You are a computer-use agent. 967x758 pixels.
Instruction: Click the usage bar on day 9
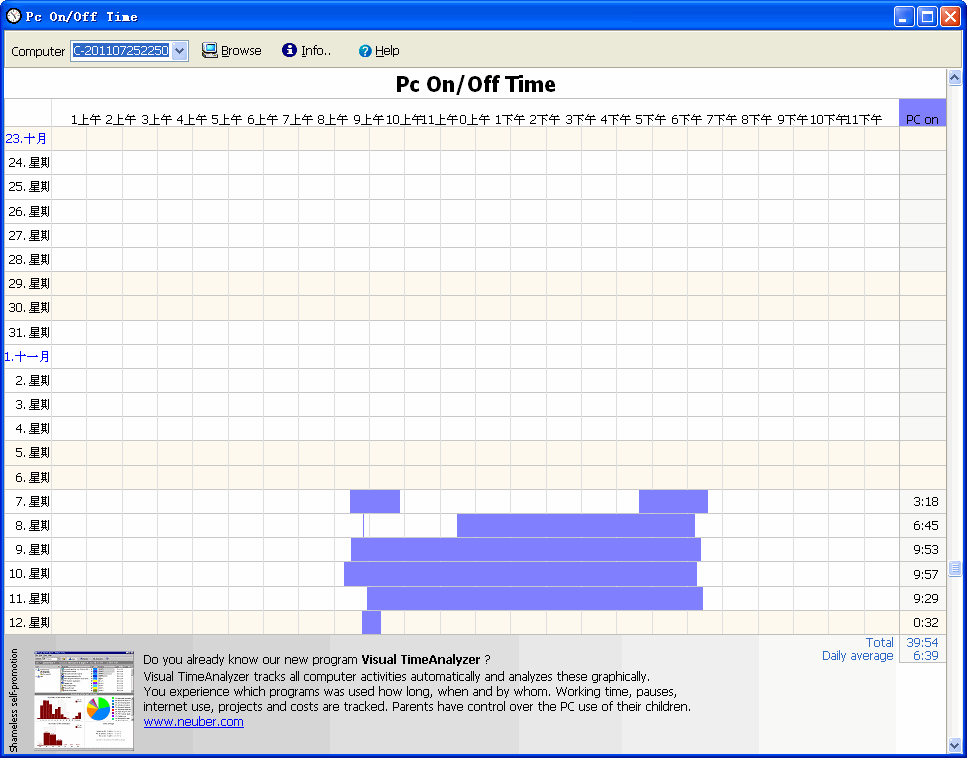click(x=526, y=550)
